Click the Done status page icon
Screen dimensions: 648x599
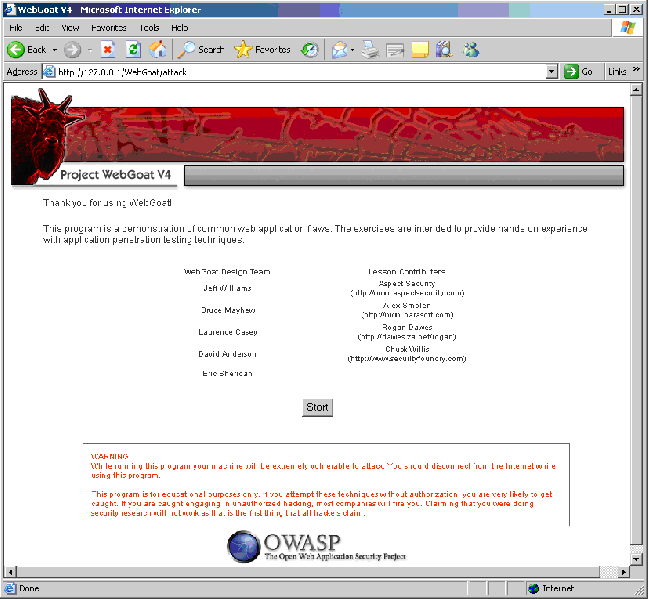[10, 588]
